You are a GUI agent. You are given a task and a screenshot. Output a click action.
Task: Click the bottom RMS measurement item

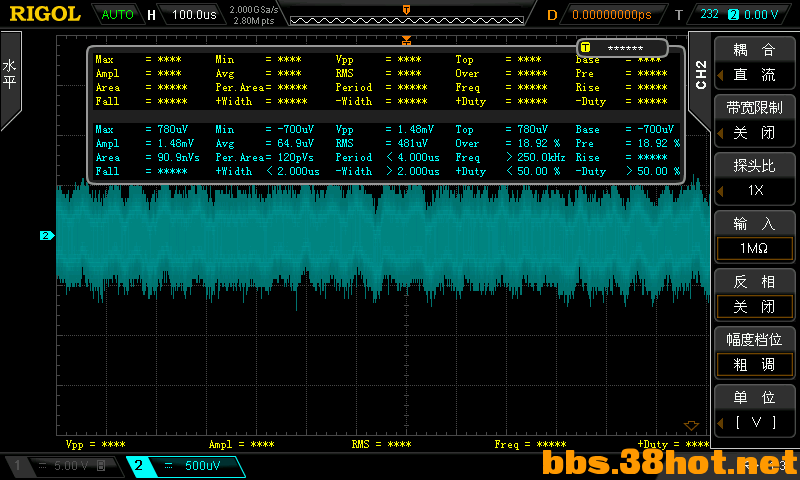[382, 444]
